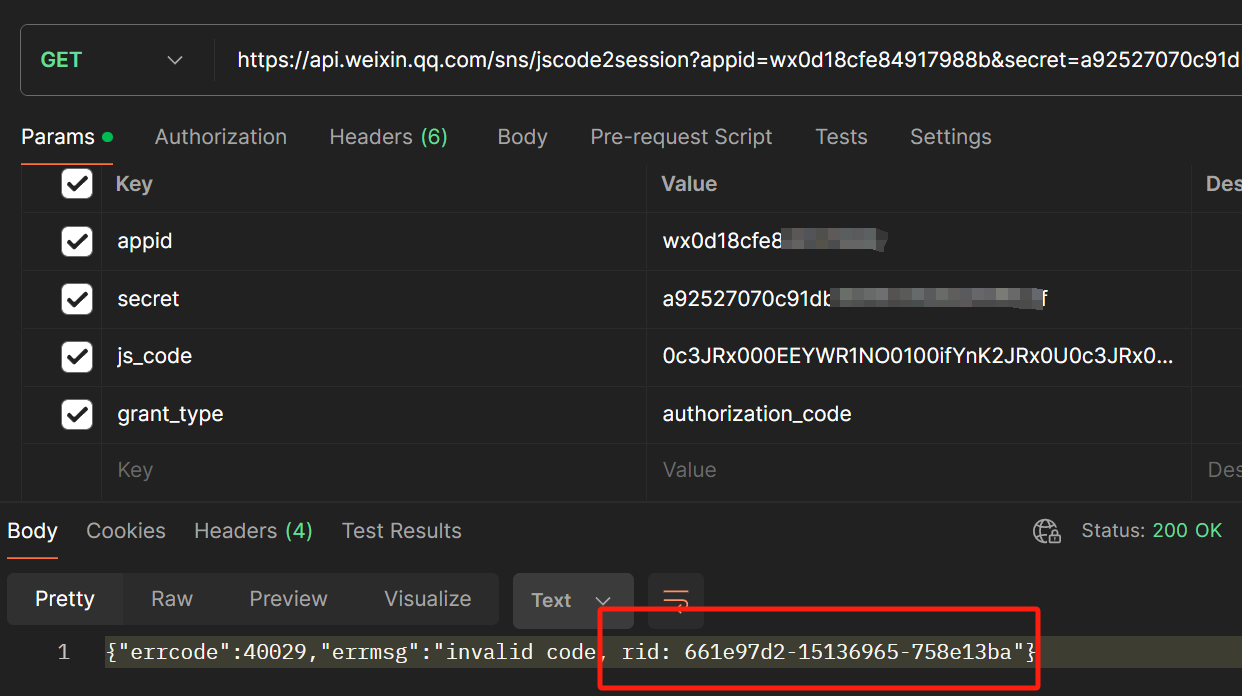Select the response Body tab
This screenshot has height=696, width=1242.
tap(32, 531)
